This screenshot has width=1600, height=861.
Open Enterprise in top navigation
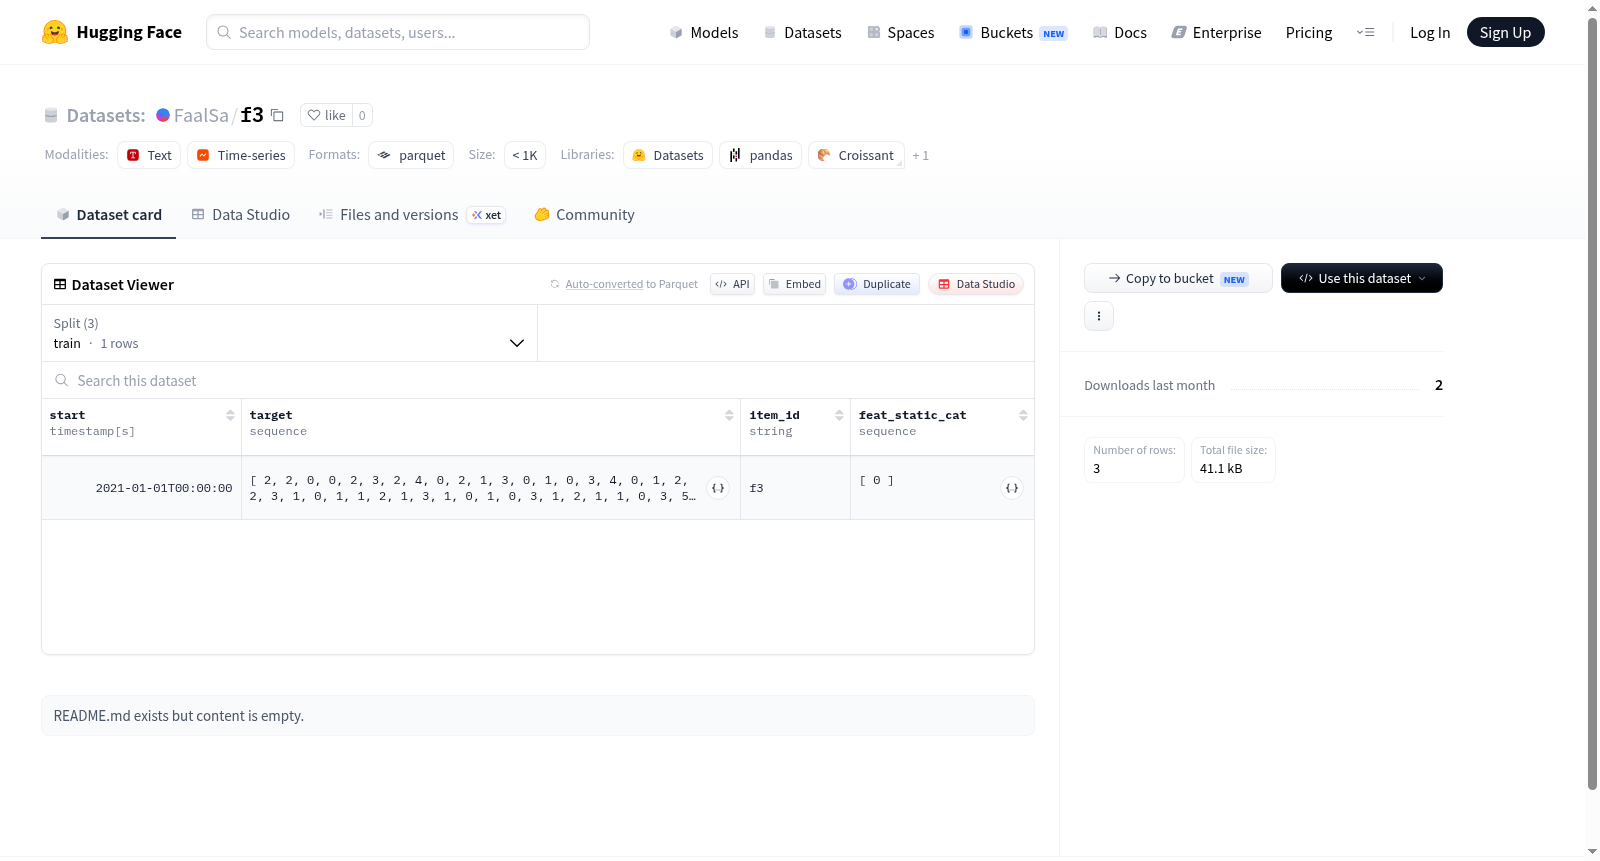coord(1216,32)
